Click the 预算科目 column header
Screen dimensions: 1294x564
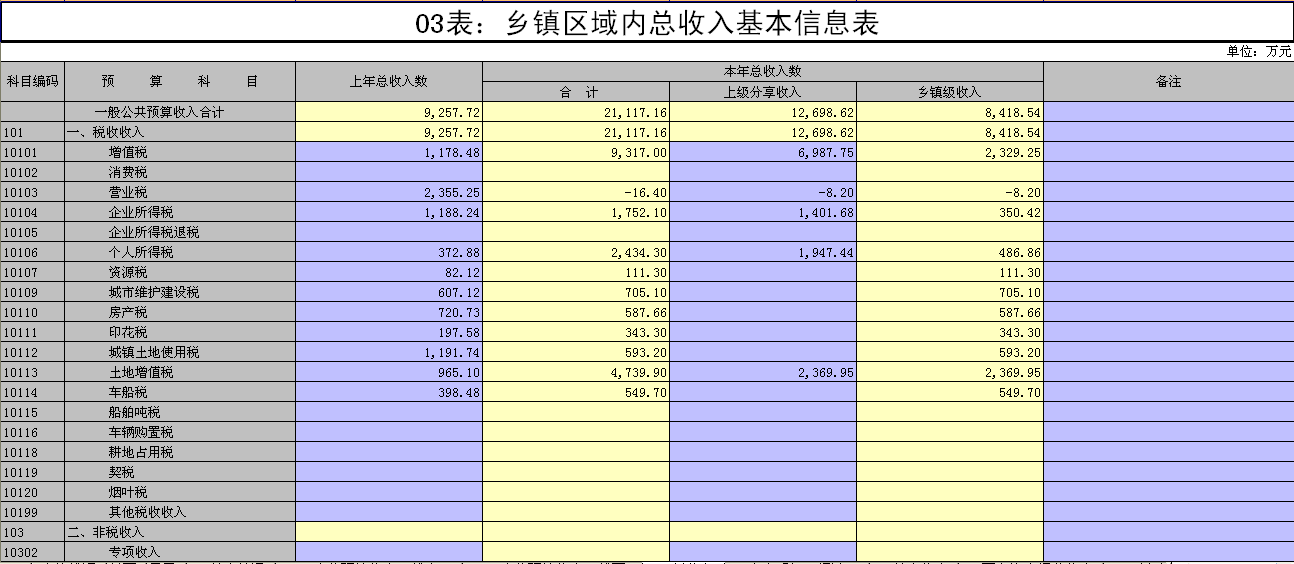(180, 82)
